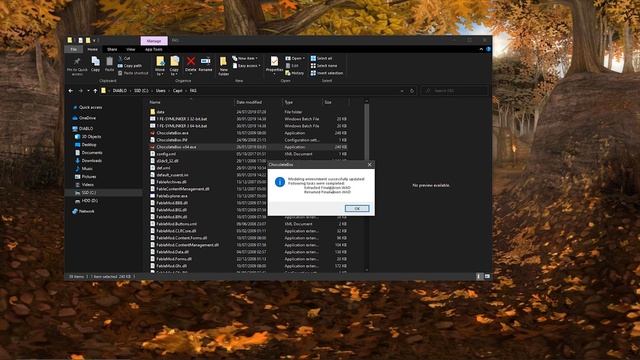Image resolution: width=640 pixels, height=360 pixels.
Task: Collapse the ribbon with the chevron
Action: coord(481,49)
